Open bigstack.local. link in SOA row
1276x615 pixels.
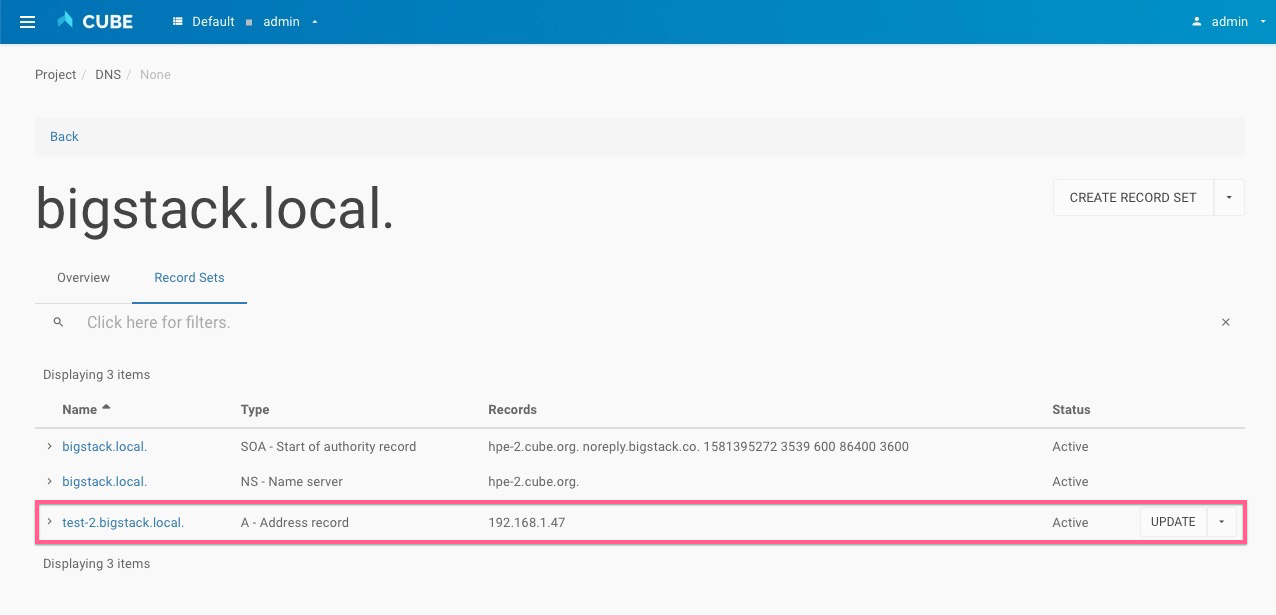(x=105, y=447)
